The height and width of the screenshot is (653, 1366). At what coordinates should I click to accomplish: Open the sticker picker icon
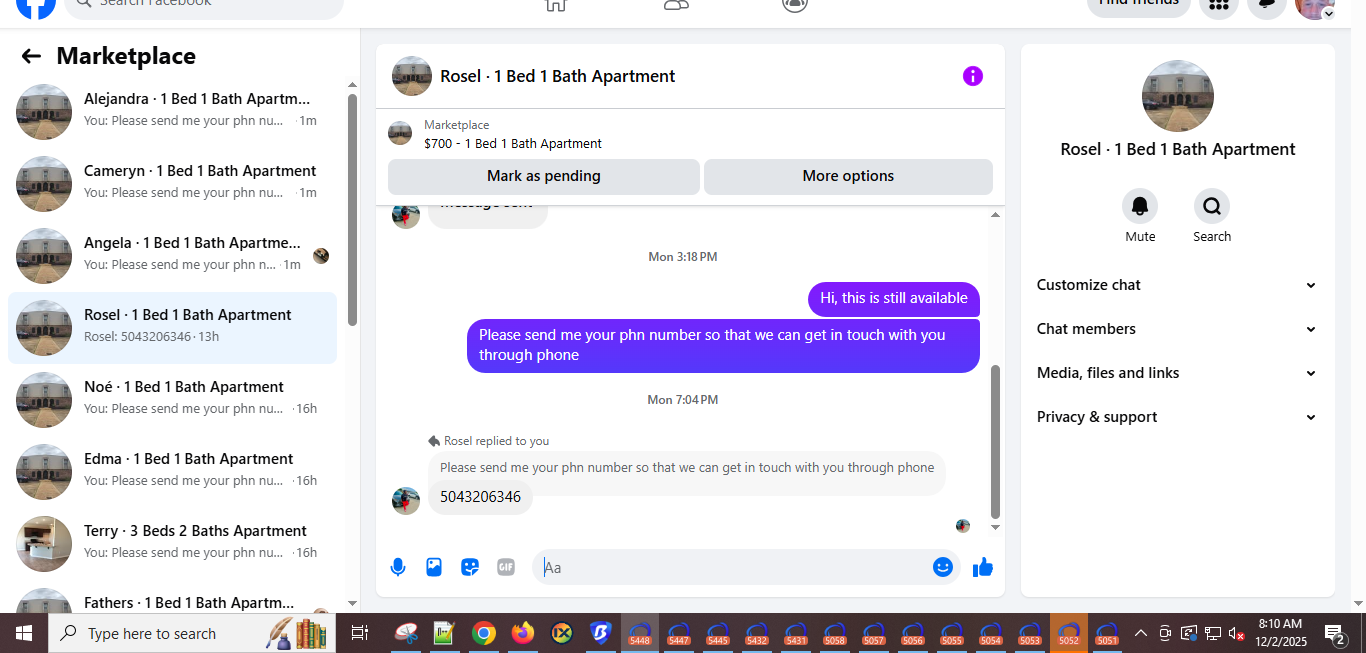470,567
